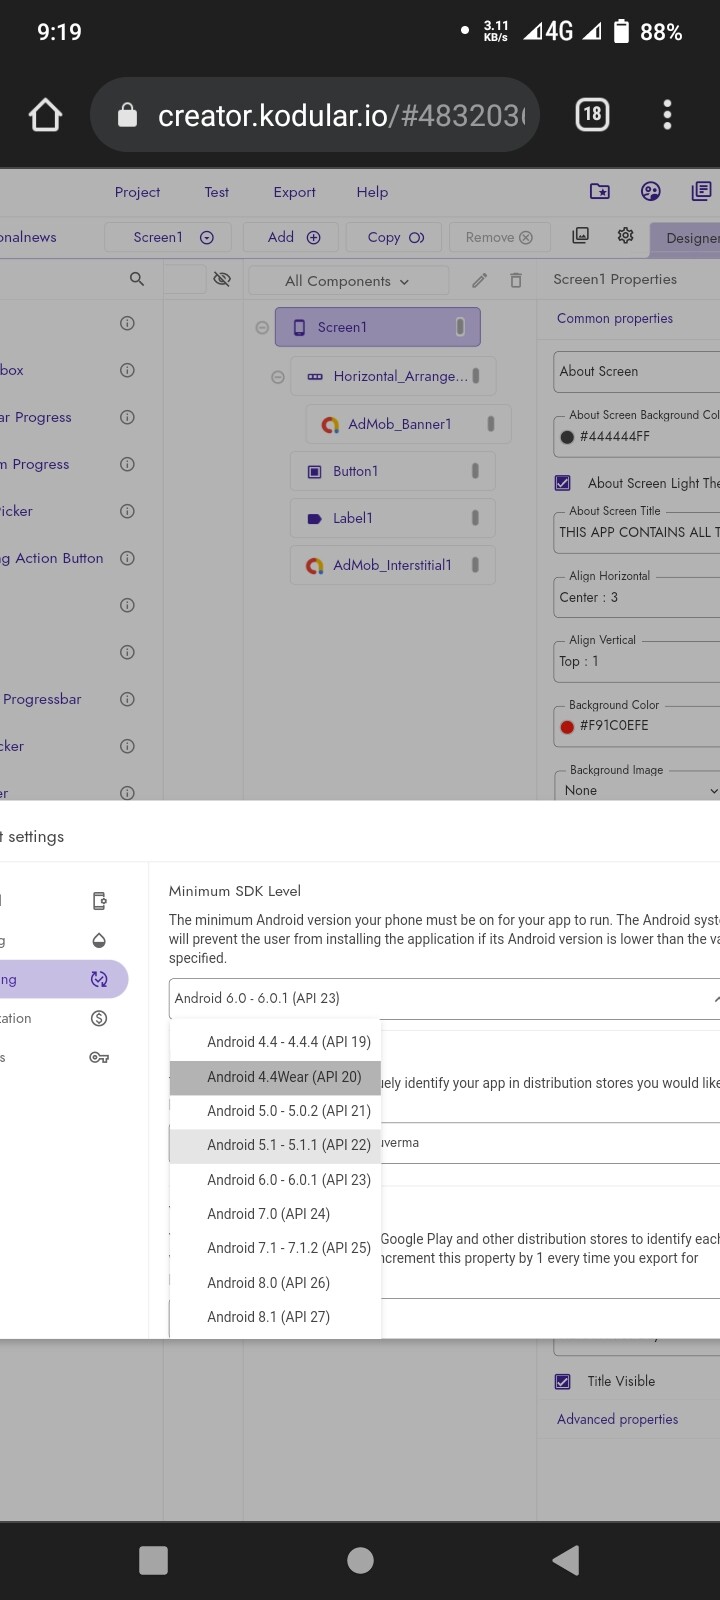This screenshot has height=1600, width=720.
Task: Select the AdMob_Interstitial1 component in tree
Action: (x=392, y=565)
